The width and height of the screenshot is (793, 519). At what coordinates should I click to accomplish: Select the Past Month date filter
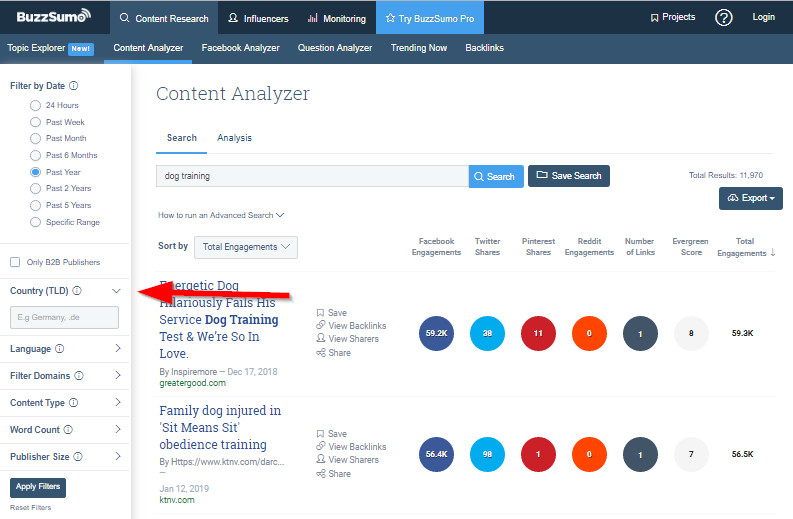pyautogui.click(x=35, y=138)
